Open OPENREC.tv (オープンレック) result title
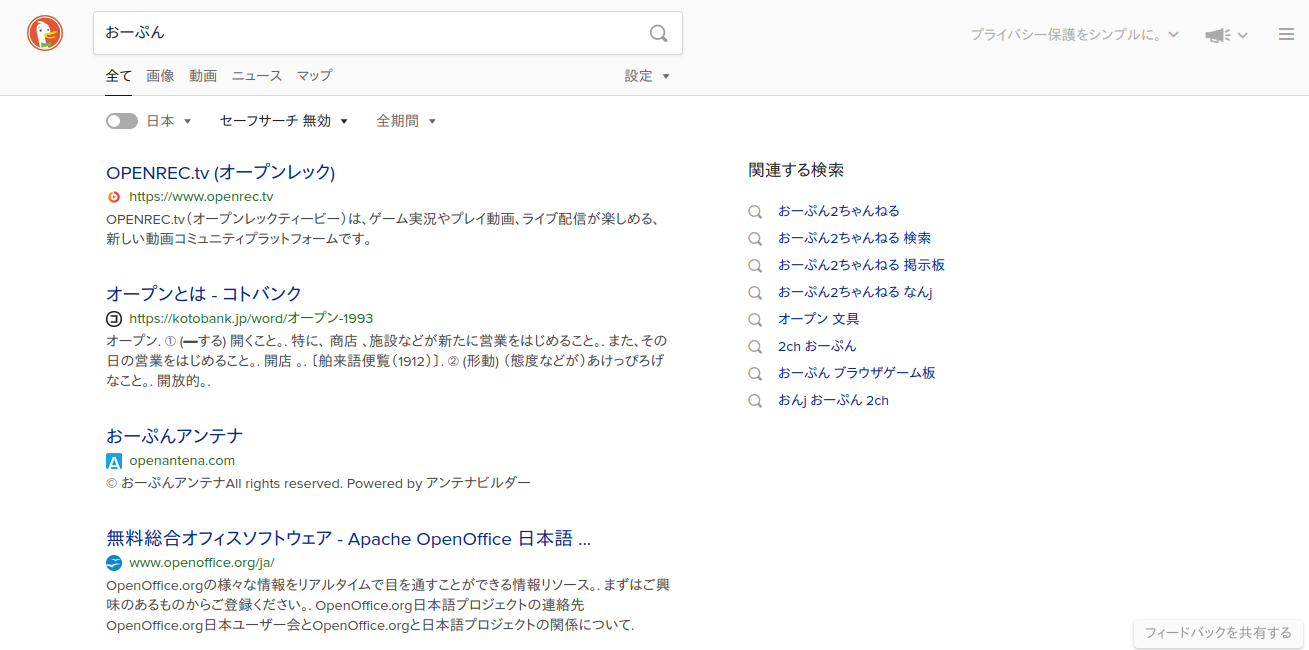1309x650 pixels. pos(221,172)
